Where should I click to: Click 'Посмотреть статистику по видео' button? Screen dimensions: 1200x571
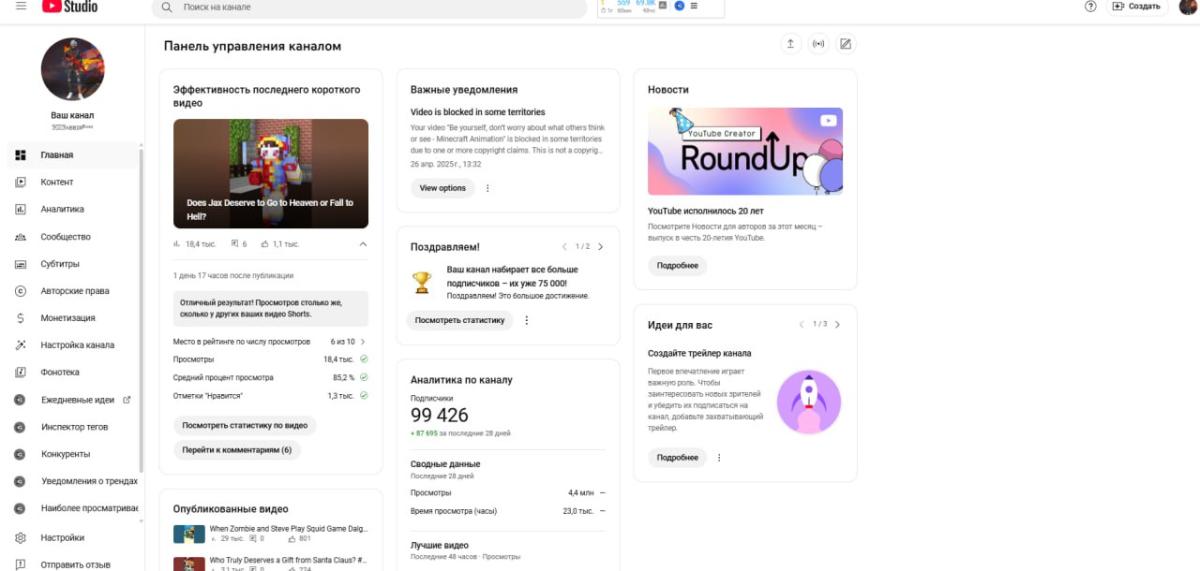point(245,425)
